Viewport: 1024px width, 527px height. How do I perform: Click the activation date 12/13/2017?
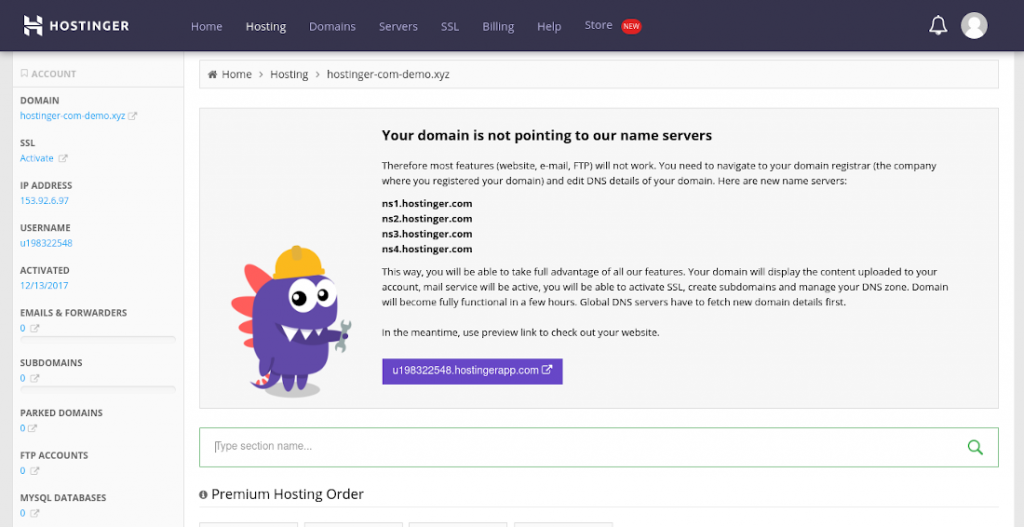[44, 285]
